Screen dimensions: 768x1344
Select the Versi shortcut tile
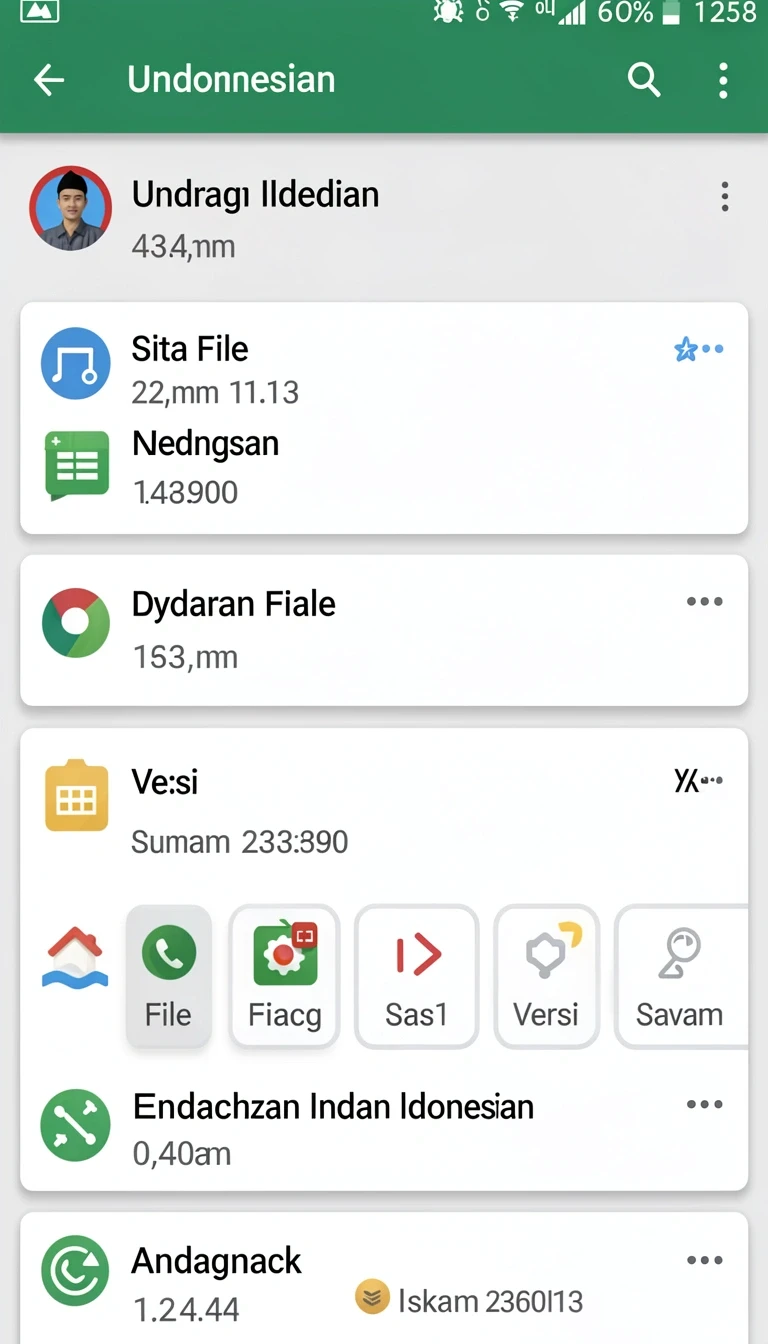click(x=546, y=976)
